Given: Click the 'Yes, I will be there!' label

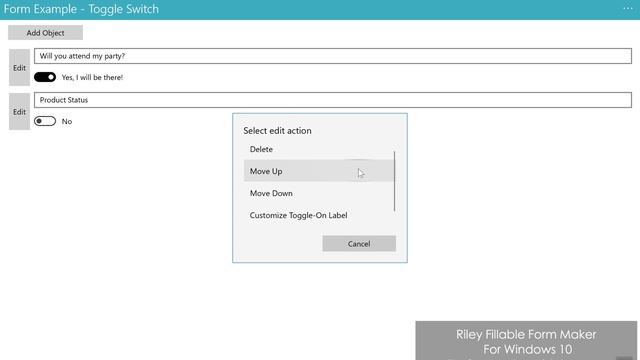Looking at the screenshot, I should [x=92, y=78].
